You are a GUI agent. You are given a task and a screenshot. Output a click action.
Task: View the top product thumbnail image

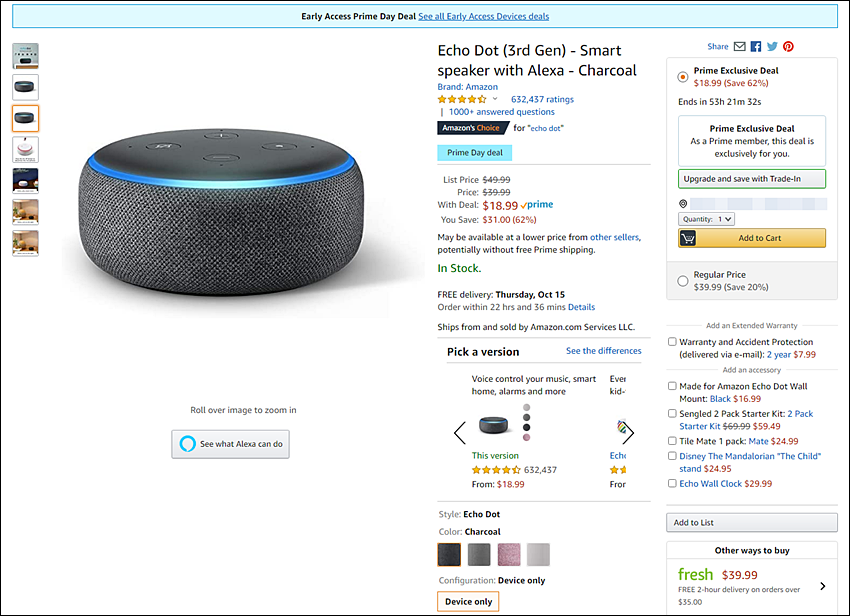pos(25,56)
